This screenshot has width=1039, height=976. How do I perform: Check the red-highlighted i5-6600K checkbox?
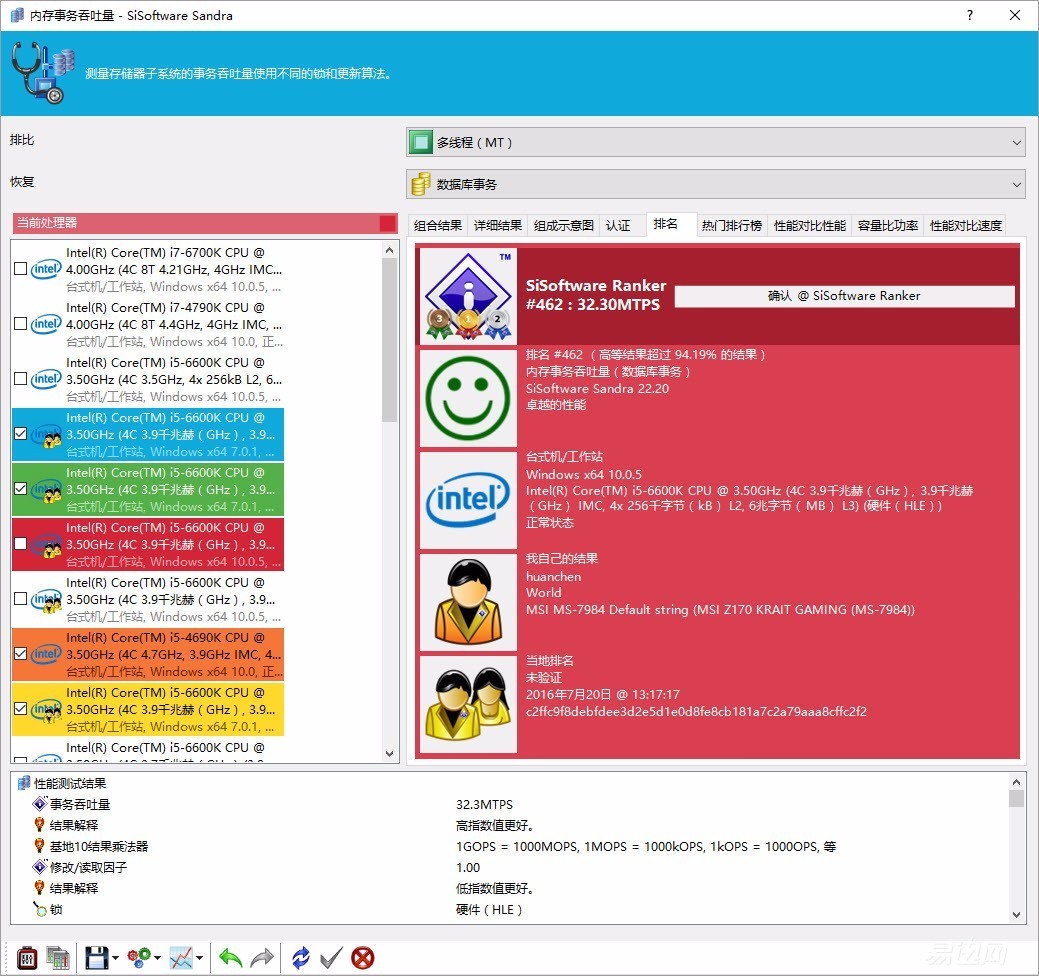[x=21, y=544]
